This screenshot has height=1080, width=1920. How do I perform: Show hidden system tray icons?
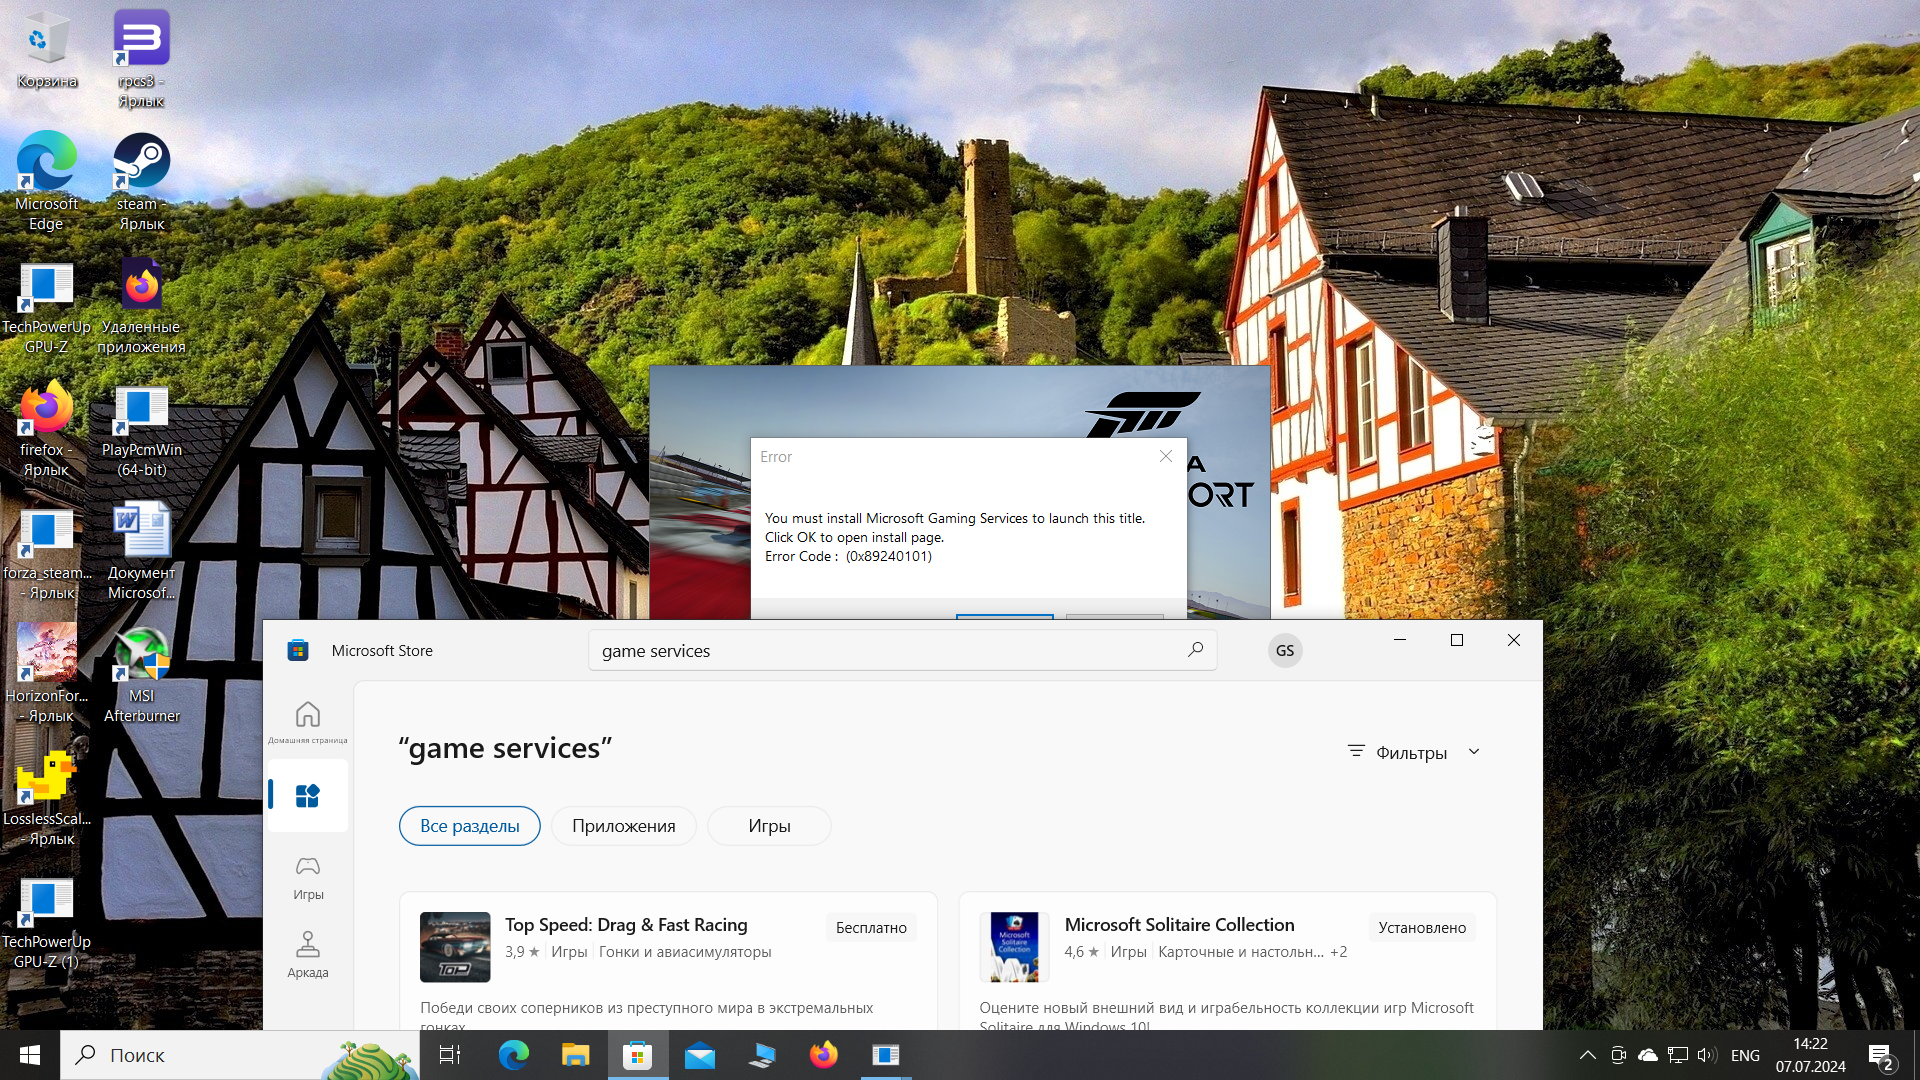tap(1587, 1055)
